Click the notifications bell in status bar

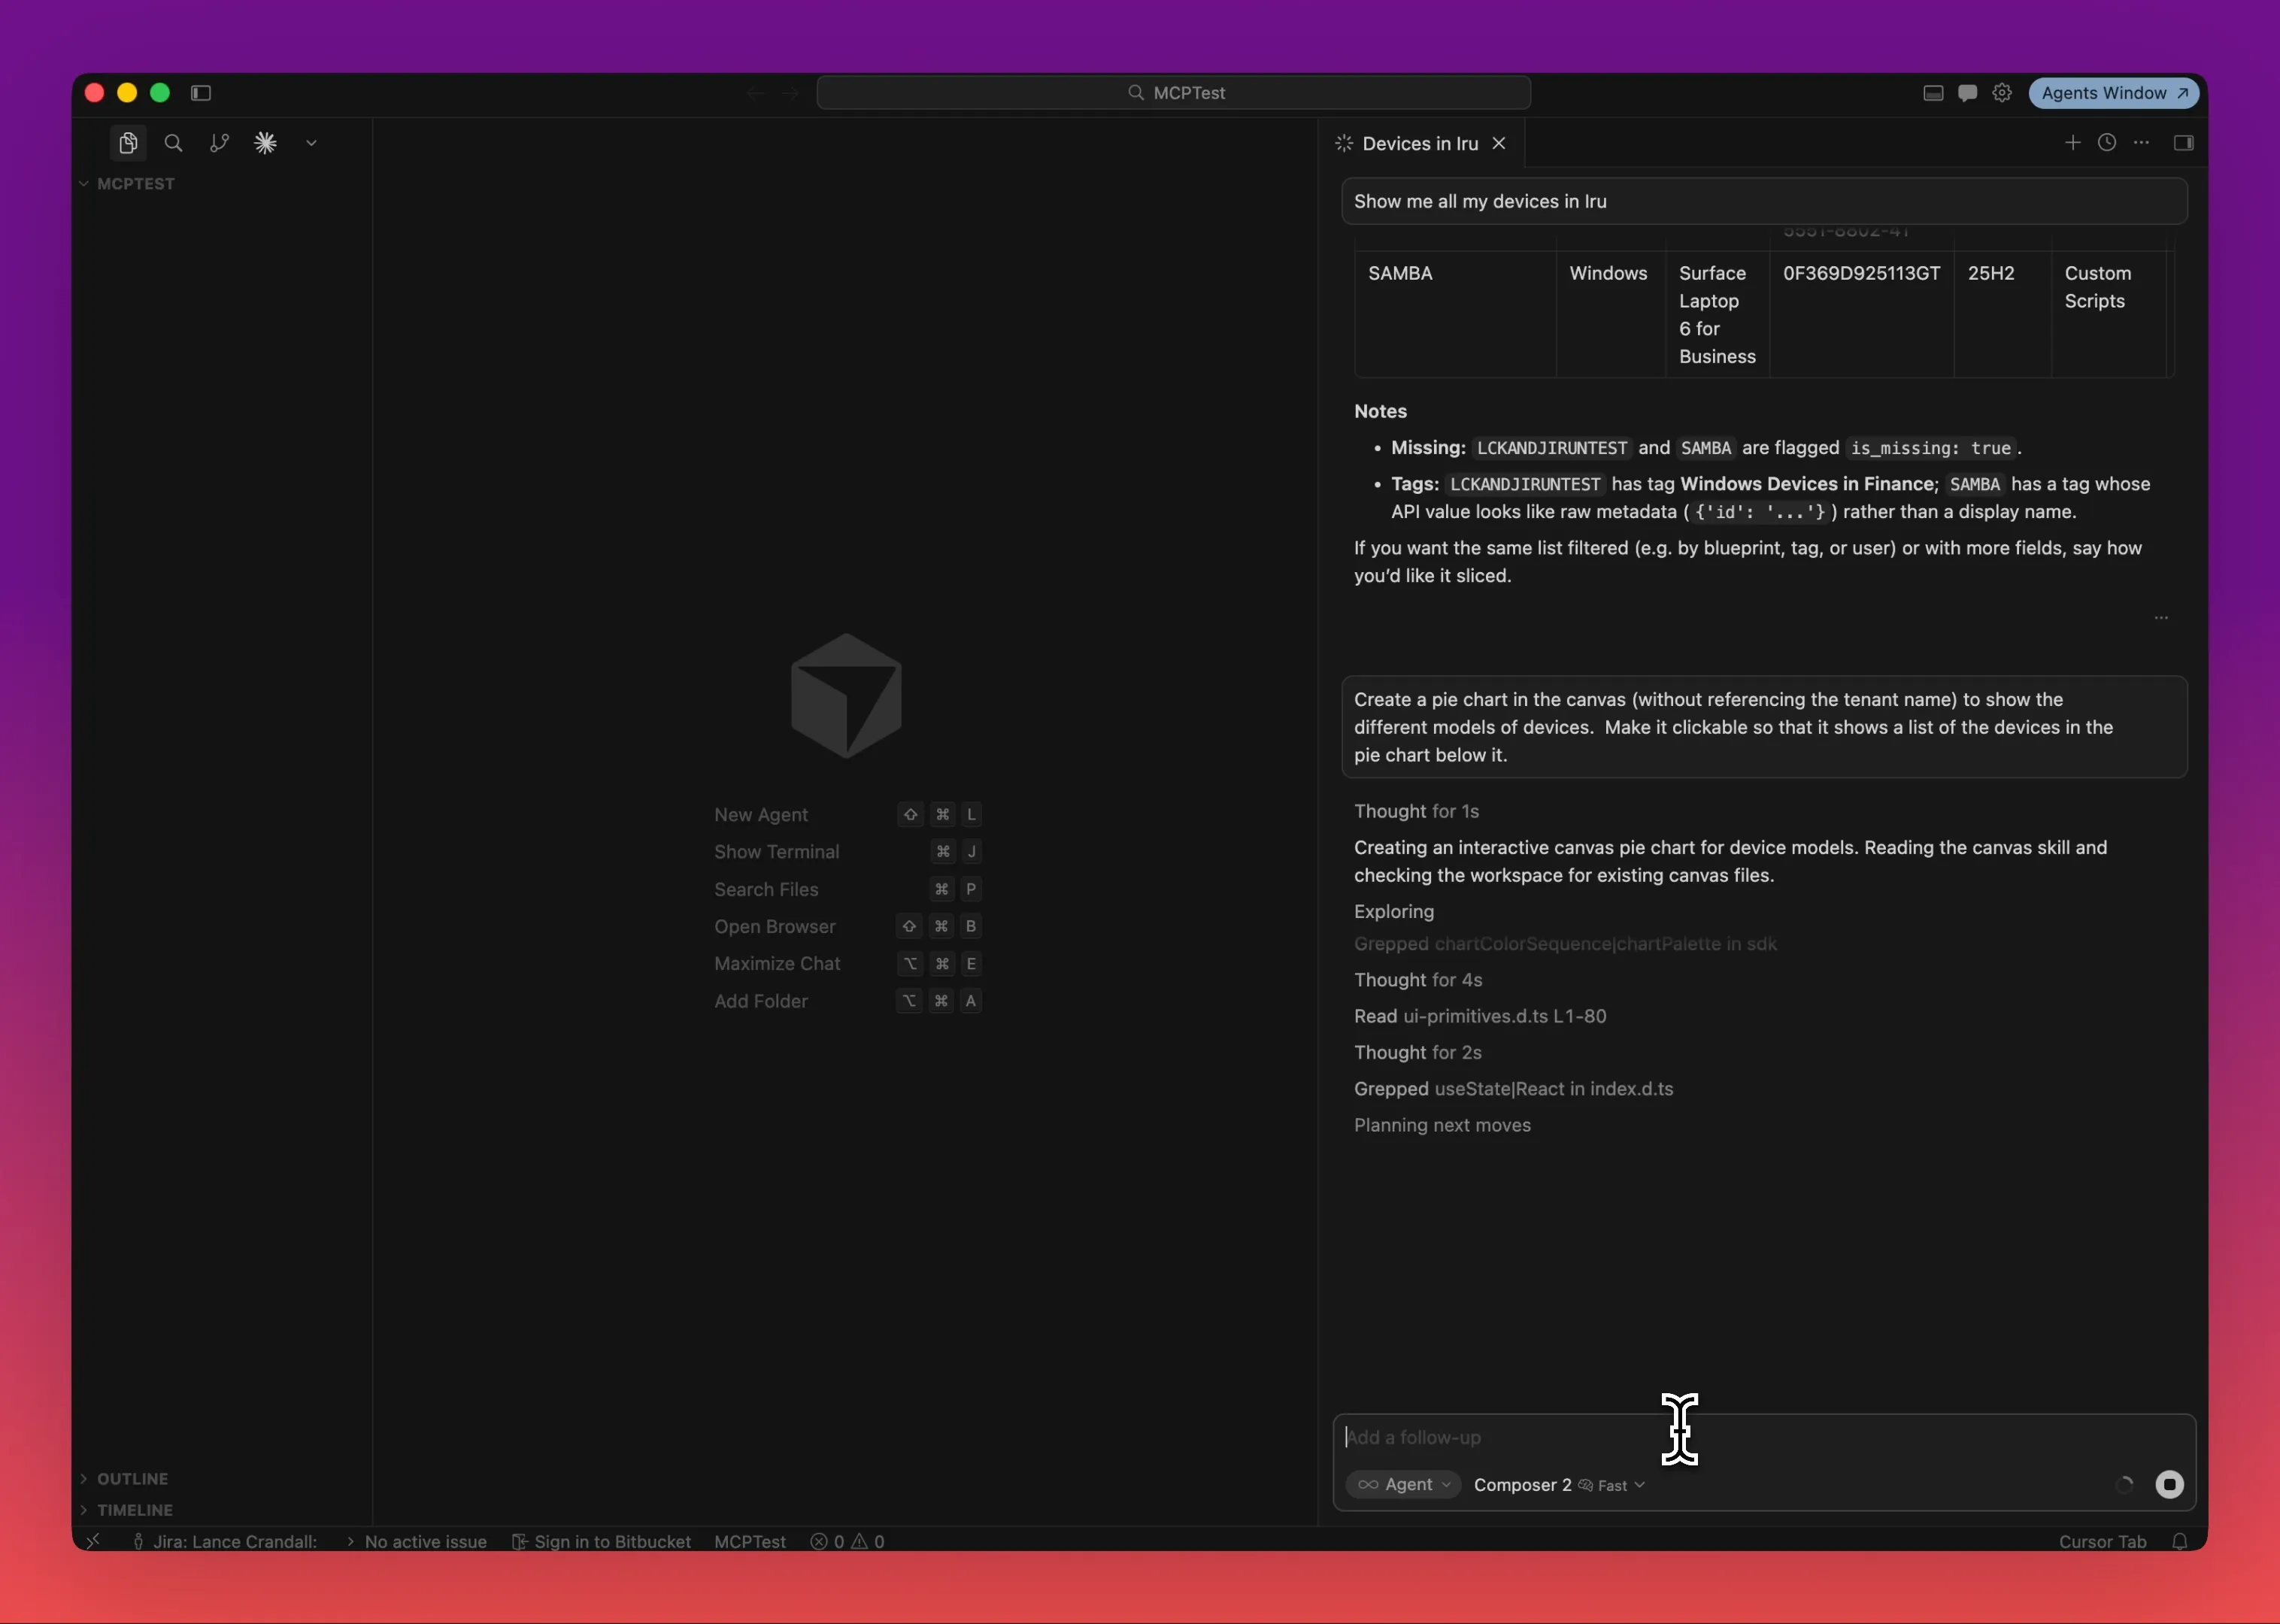[x=2180, y=1541]
